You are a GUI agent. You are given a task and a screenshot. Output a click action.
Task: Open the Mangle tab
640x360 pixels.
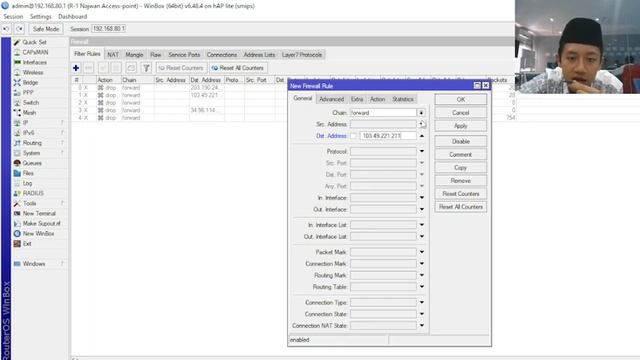134,55
